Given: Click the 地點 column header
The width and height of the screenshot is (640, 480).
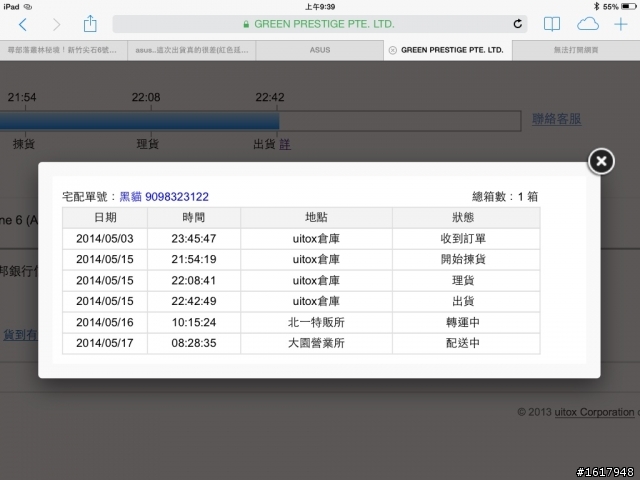Looking at the screenshot, I should (316, 218).
